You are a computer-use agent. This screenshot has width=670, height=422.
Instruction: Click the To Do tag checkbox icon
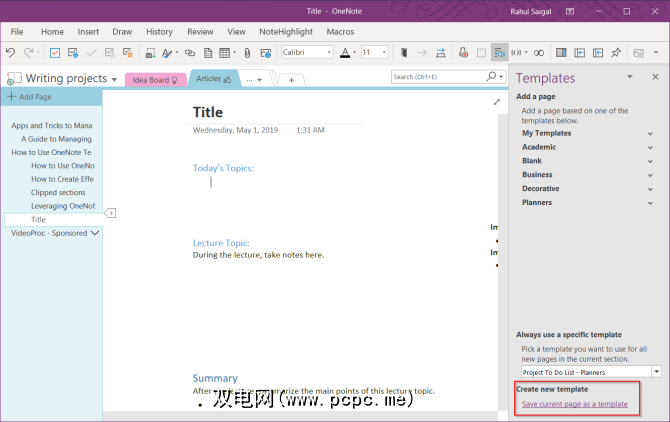click(55, 52)
